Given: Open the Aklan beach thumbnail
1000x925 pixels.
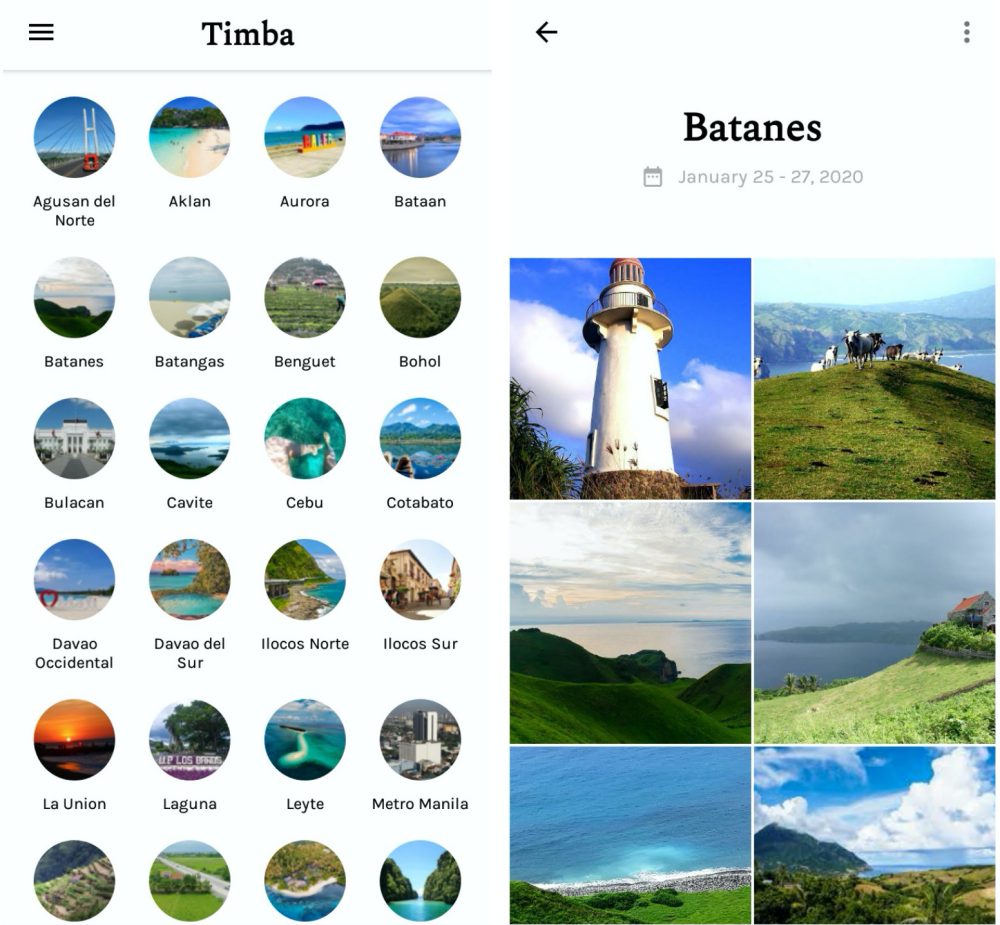Looking at the screenshot, I should 189,137.
